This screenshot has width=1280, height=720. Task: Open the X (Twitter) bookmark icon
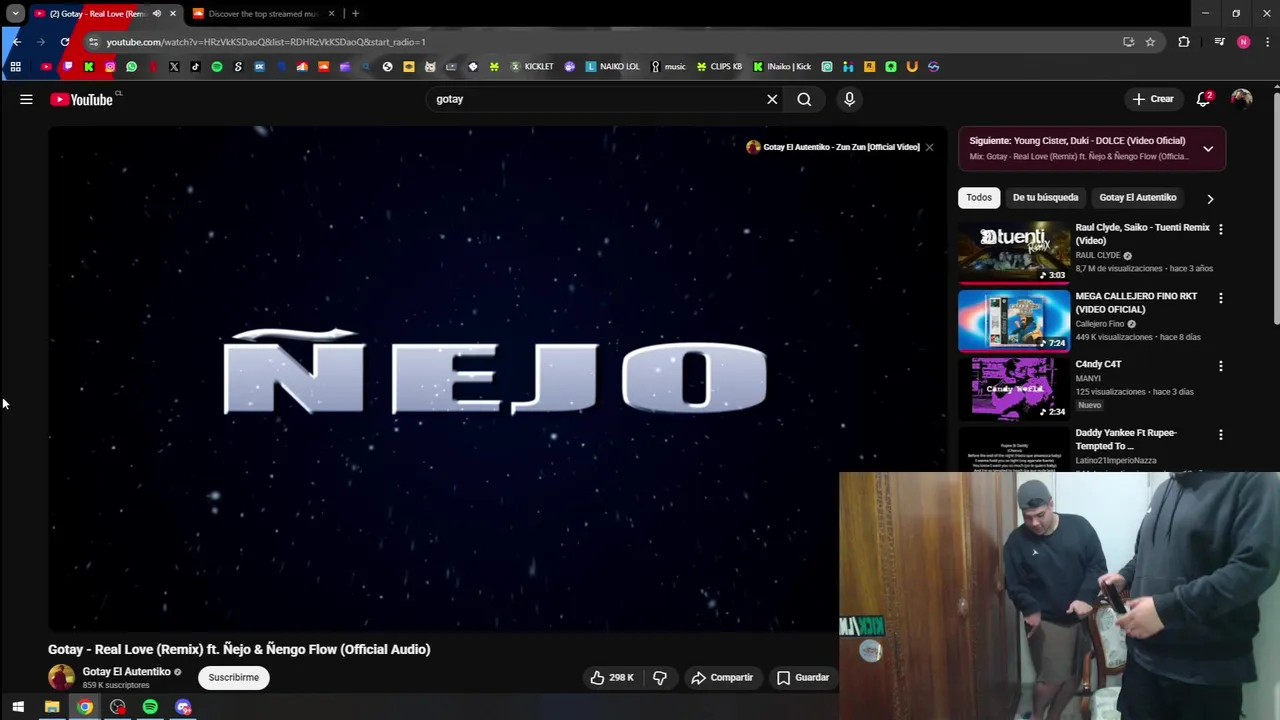point(174,67)
